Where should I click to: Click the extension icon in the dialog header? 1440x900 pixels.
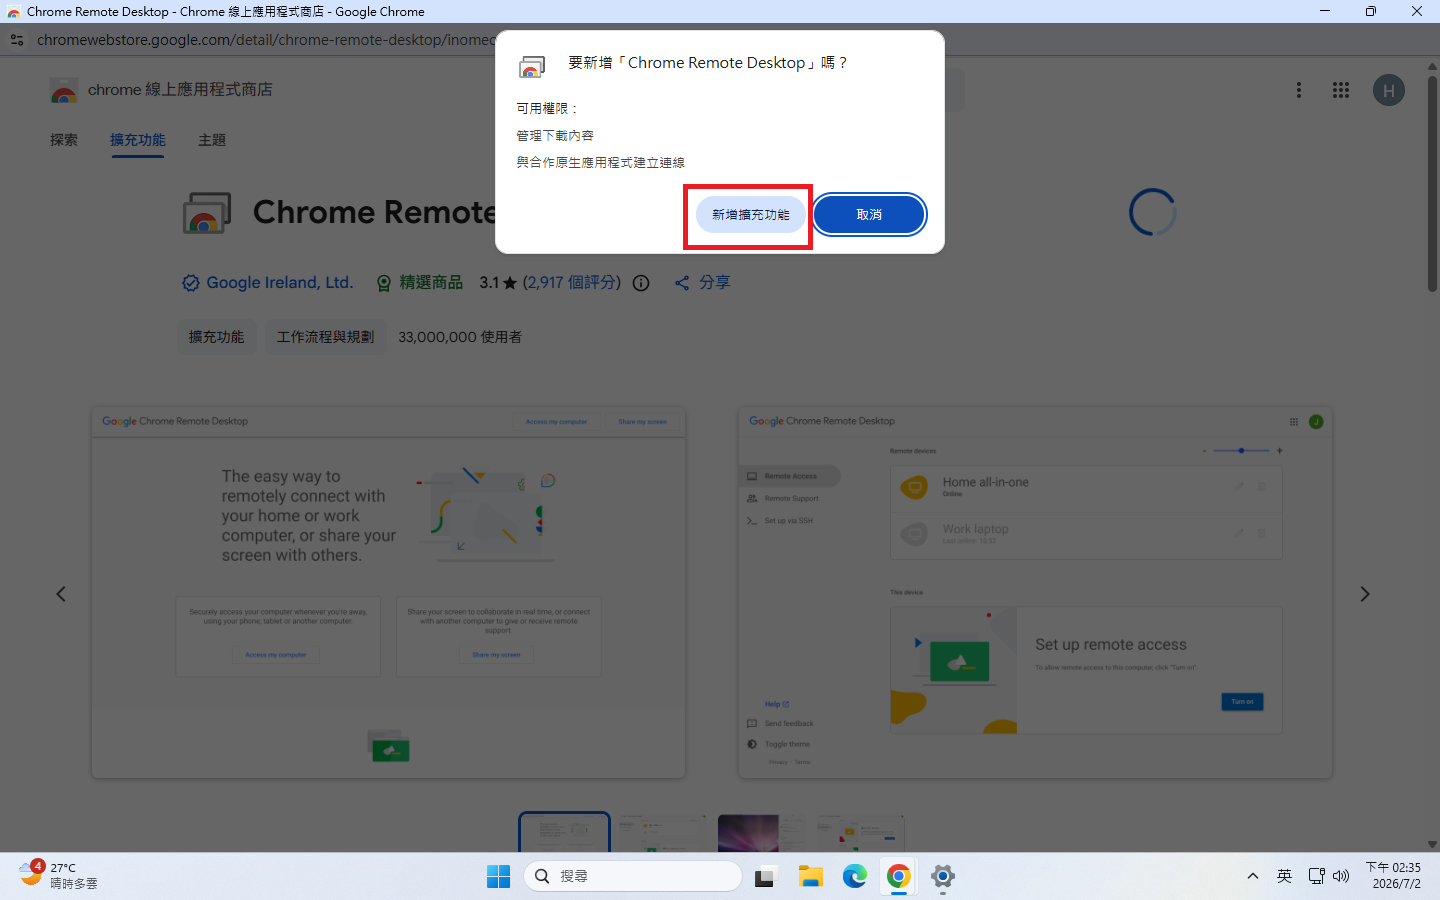pyautogui.click(x=531, y=67)
